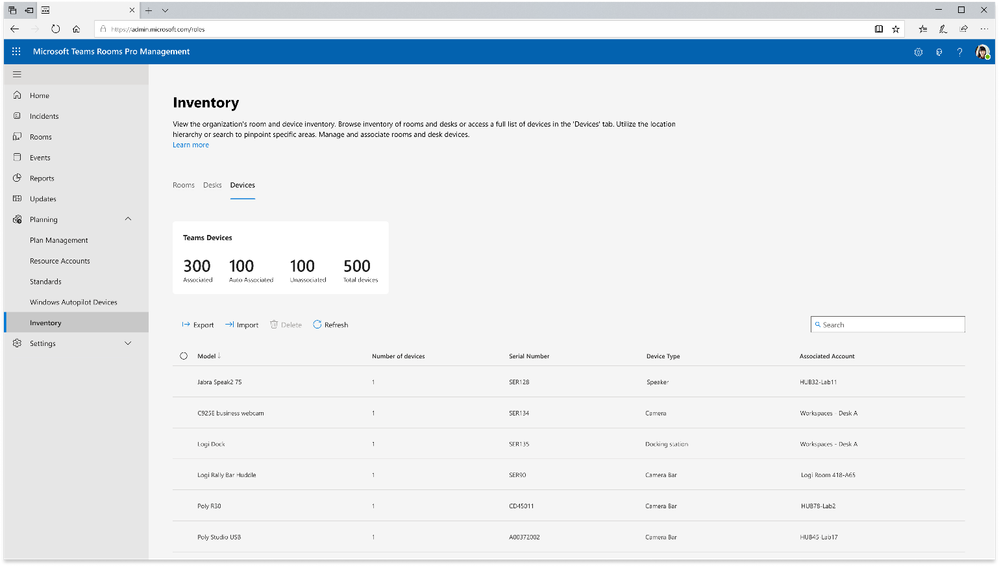
Task: Click the Import button
Action: (241, 324)
